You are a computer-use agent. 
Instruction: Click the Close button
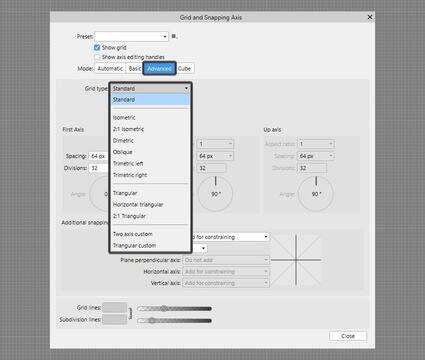pyautogui.click(x=348, y=336)
